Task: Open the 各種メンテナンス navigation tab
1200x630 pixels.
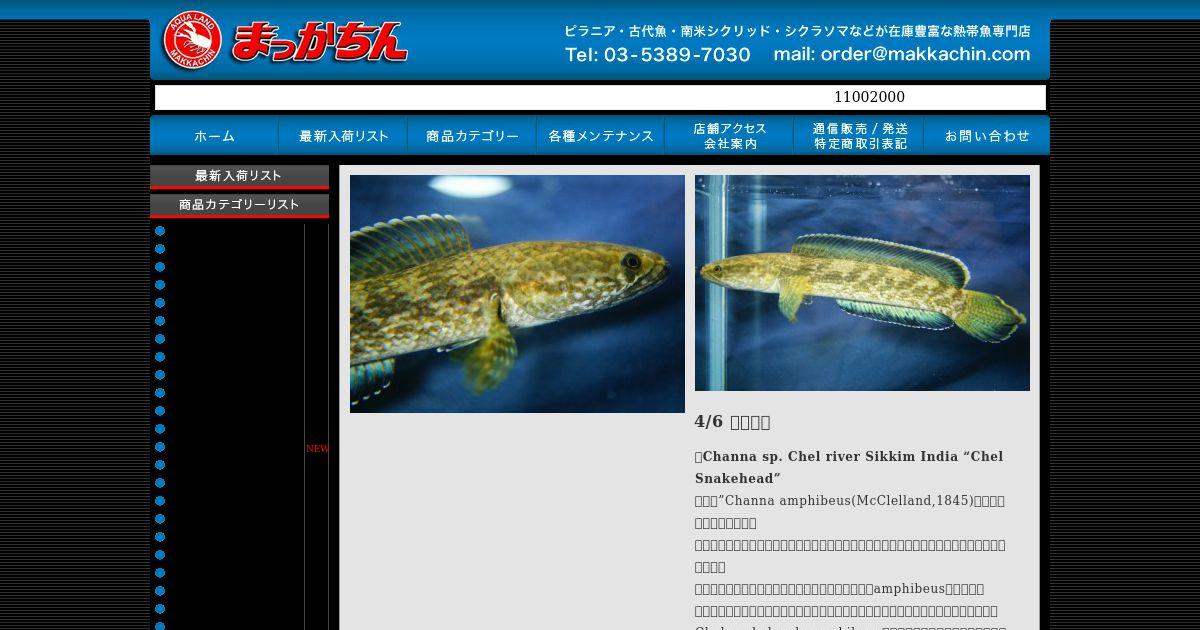Action: [600, 136]
